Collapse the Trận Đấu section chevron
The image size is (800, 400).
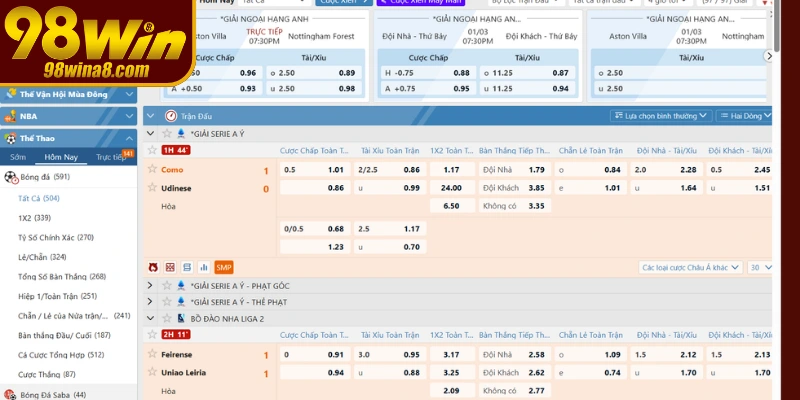click(x=151, y=116)
